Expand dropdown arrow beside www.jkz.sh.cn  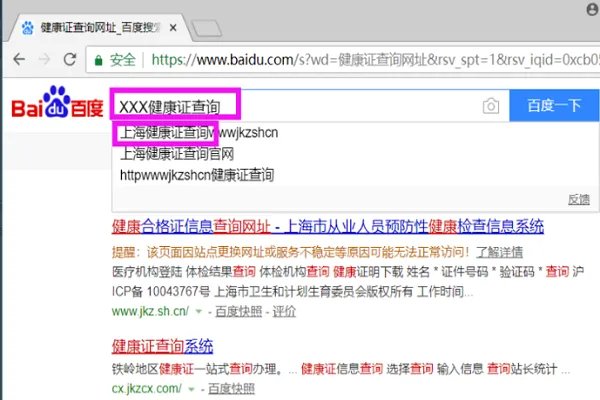pos(199,312)
